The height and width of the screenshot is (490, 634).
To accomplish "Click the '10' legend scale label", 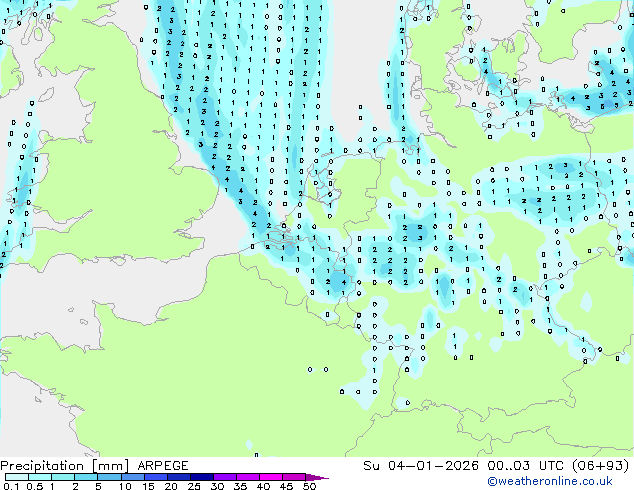I will [x=125, y=486].
